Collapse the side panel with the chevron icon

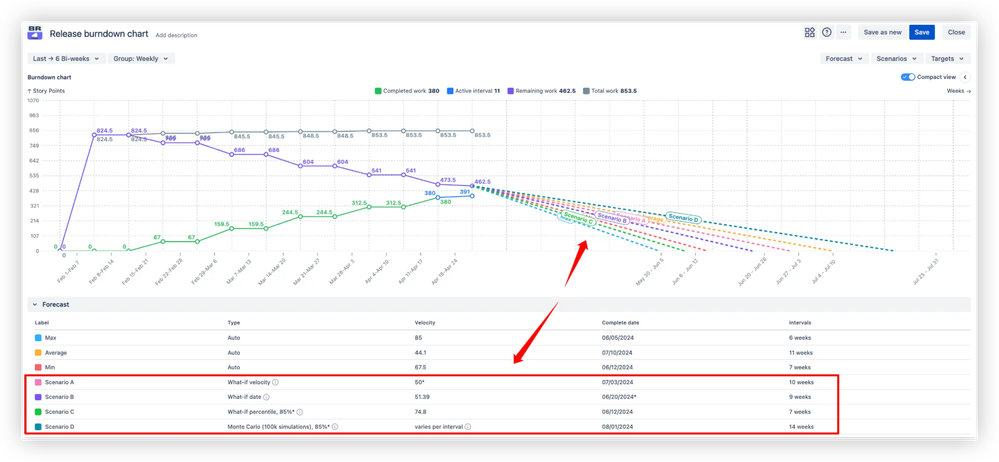(965, 77)
